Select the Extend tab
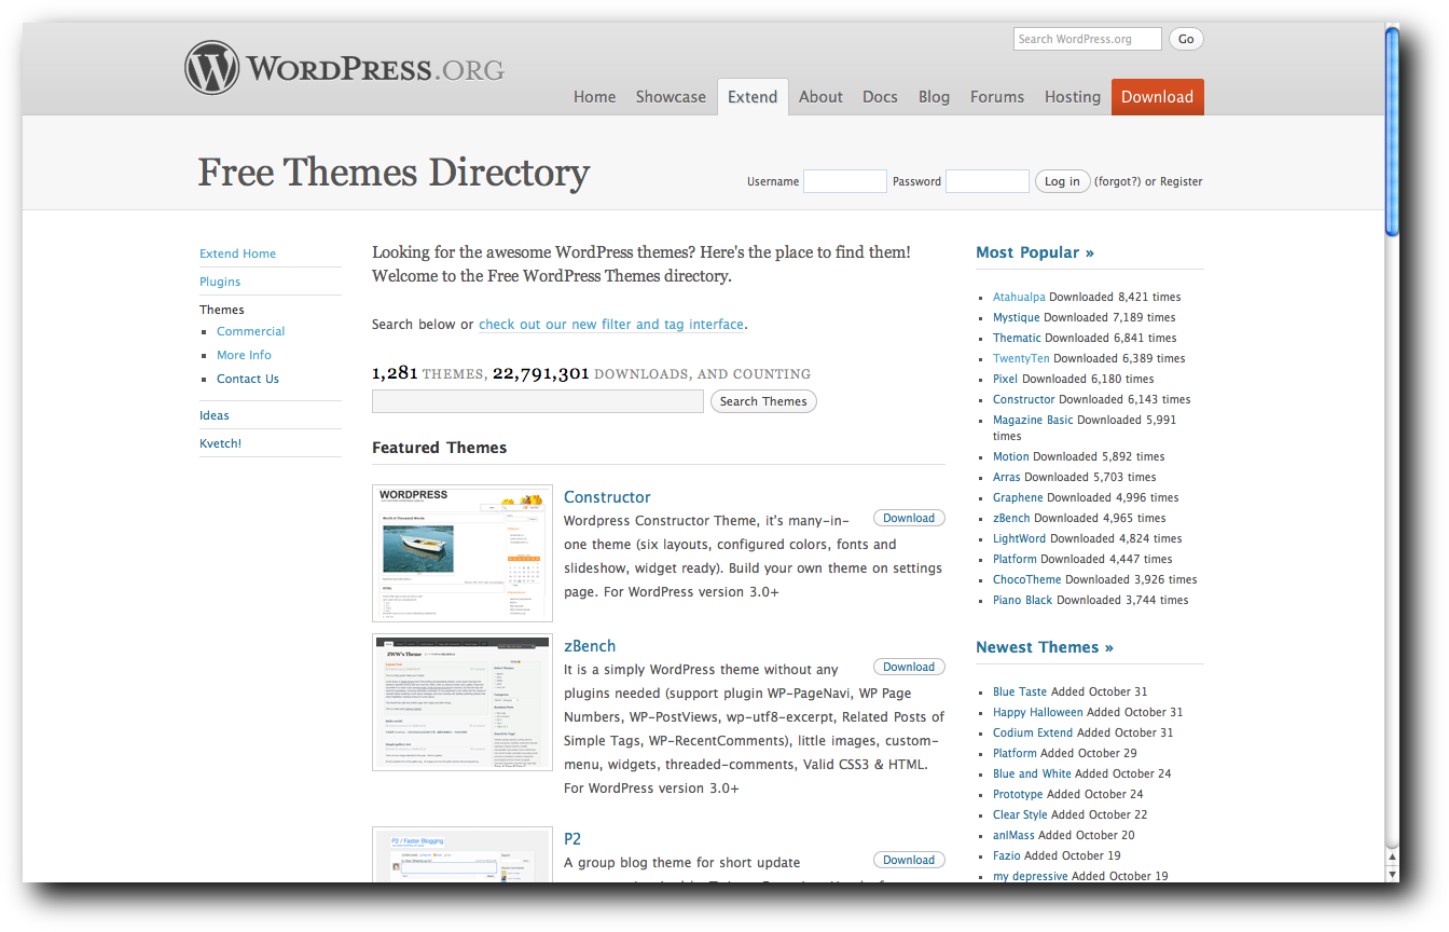This screenshot has width=1449, height=932. (x=752, y=97)
